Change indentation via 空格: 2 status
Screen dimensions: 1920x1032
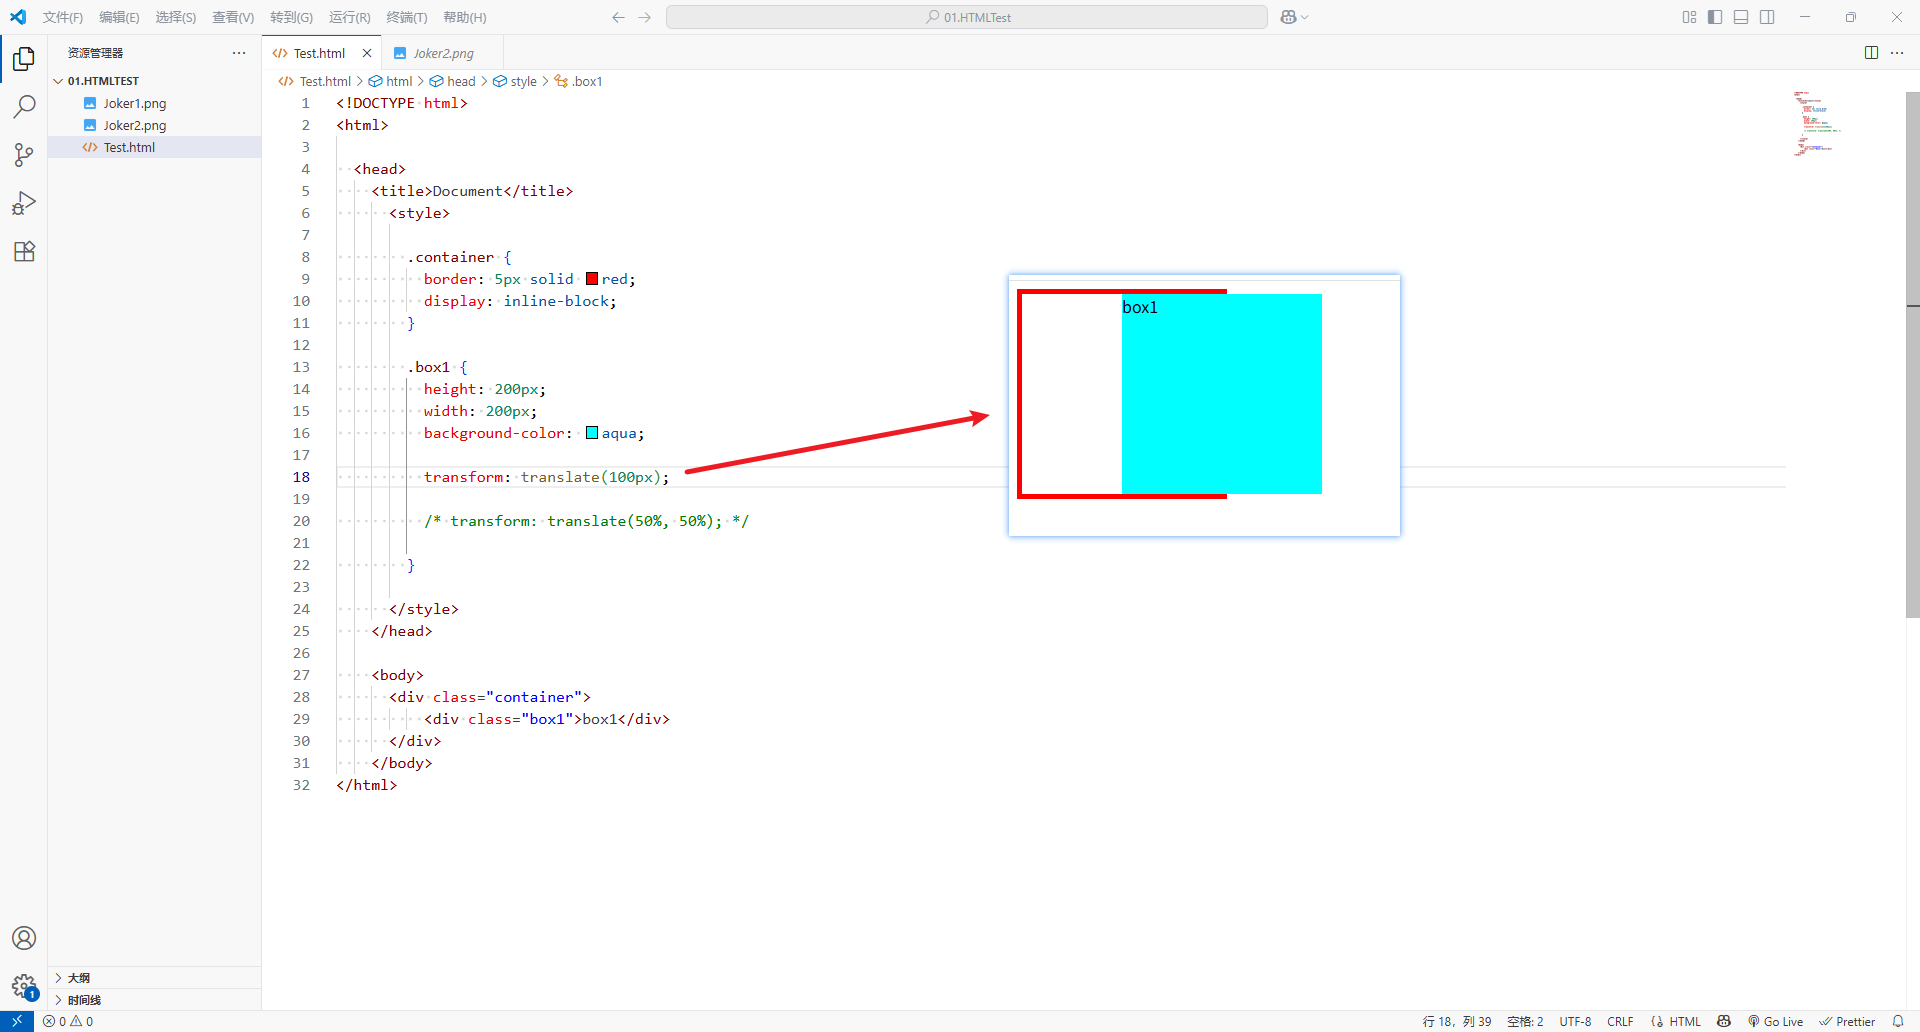tap(1525, 1021)
